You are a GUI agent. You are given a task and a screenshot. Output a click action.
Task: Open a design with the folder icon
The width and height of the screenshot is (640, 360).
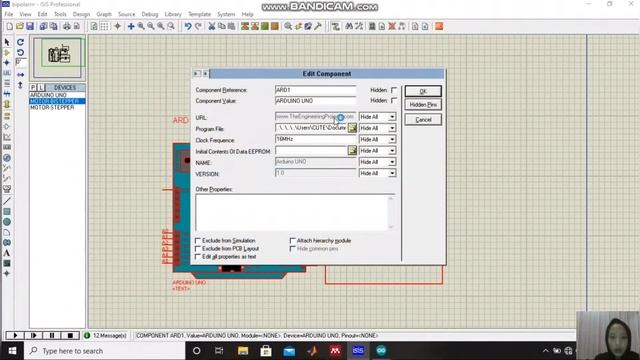point(20,27)
